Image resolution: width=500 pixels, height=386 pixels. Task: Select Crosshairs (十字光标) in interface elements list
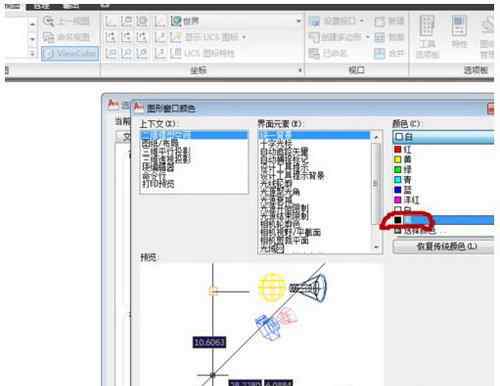coord(276,144)
